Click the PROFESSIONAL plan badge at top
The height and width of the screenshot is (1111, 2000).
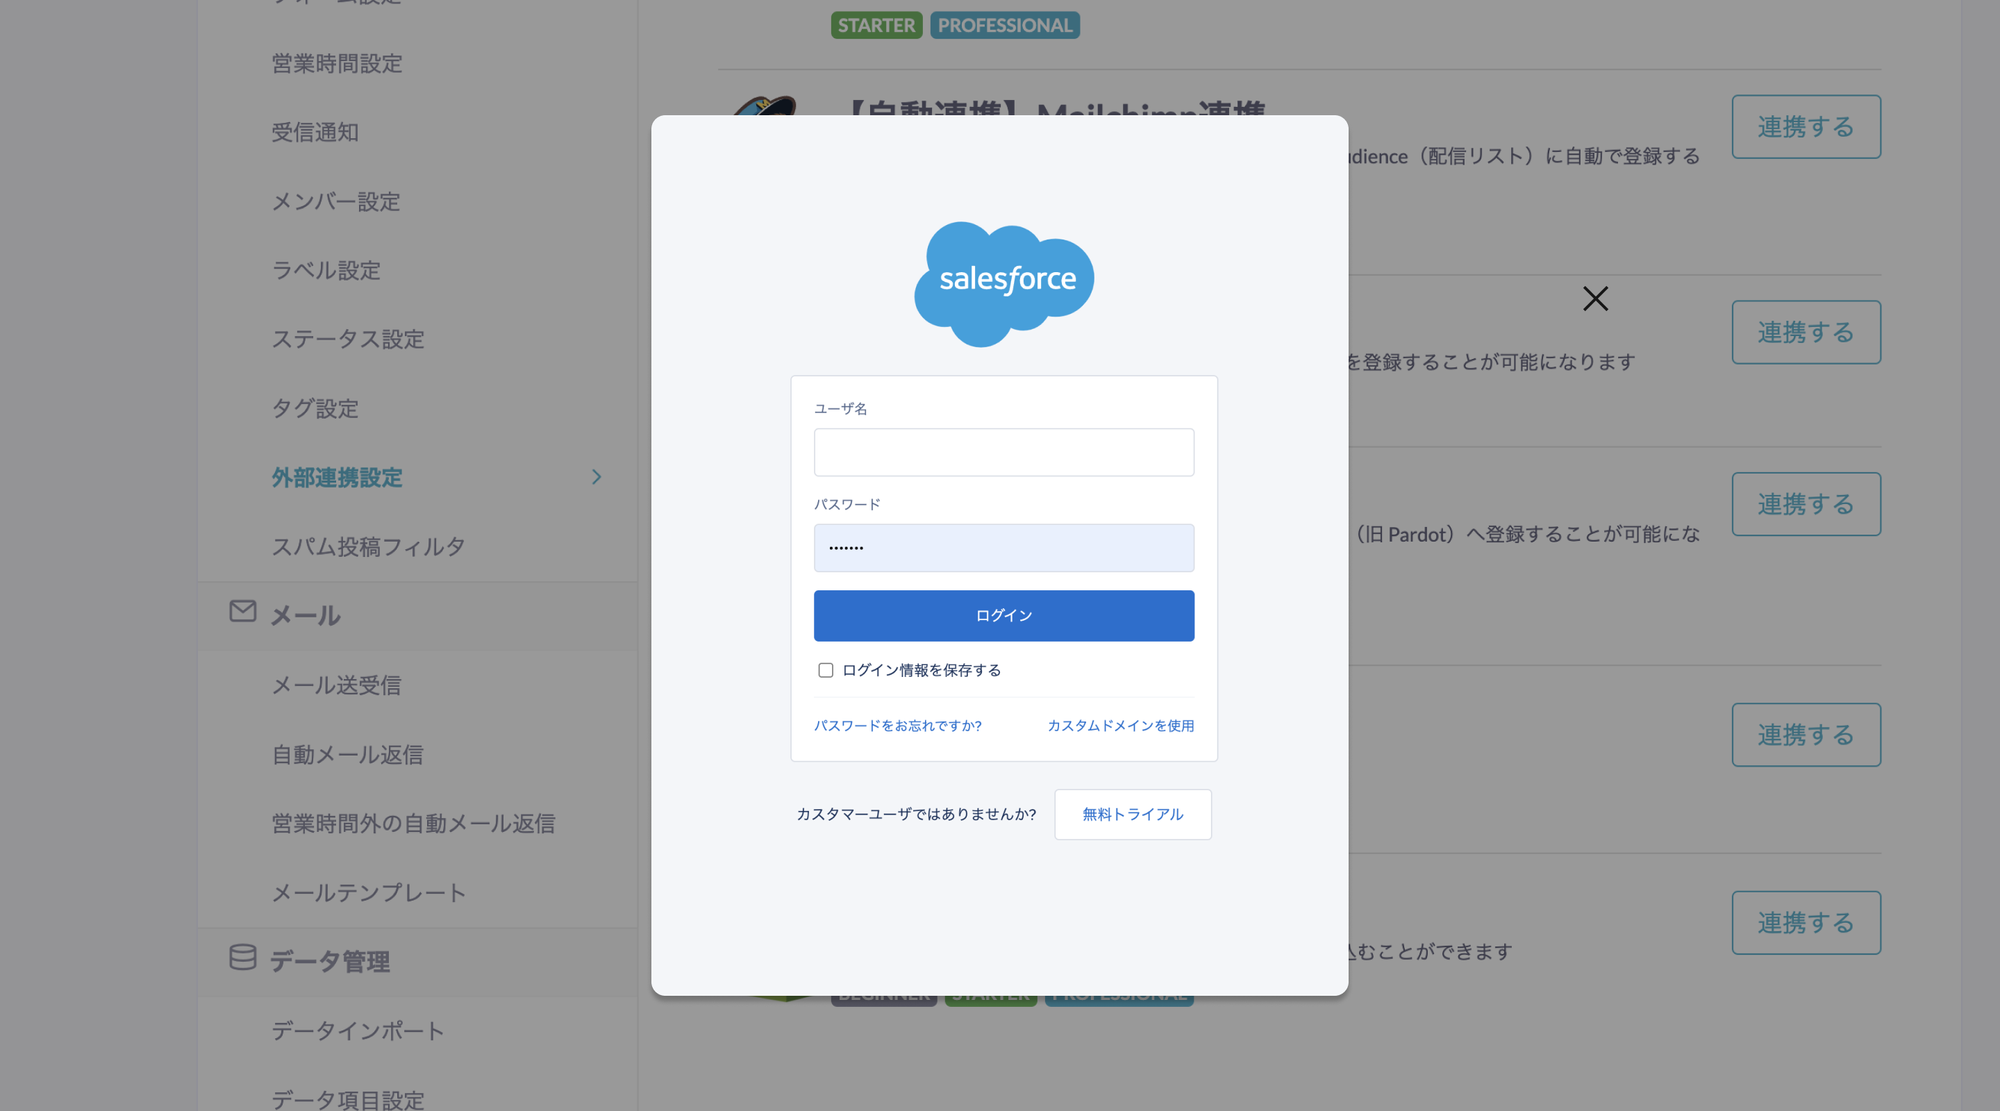pyautogui.click(x=1005, y=25)
